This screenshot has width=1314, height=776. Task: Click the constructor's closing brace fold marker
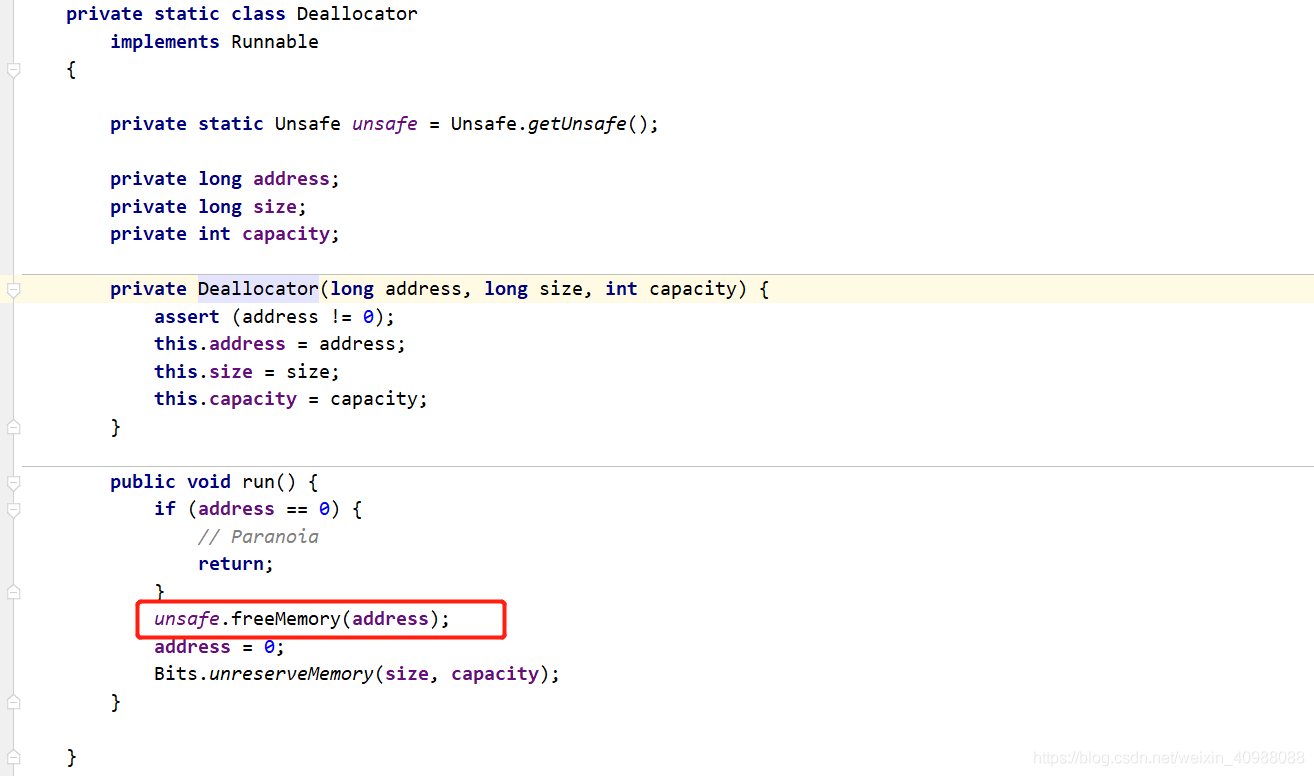point(13,427)
